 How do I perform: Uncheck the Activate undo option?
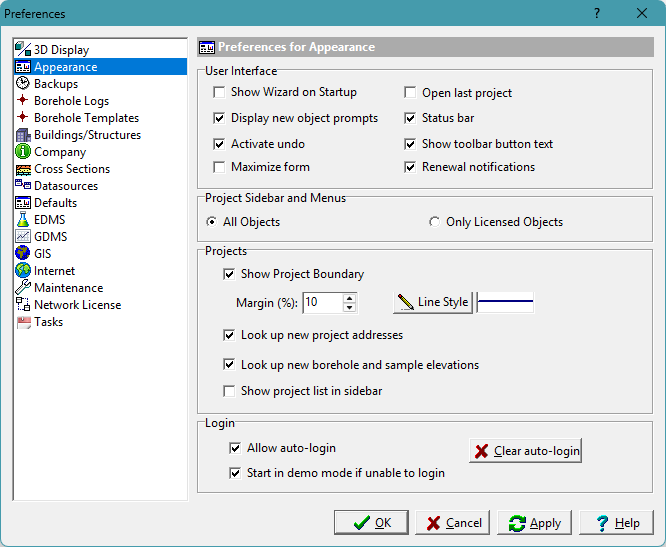[219, 144]
